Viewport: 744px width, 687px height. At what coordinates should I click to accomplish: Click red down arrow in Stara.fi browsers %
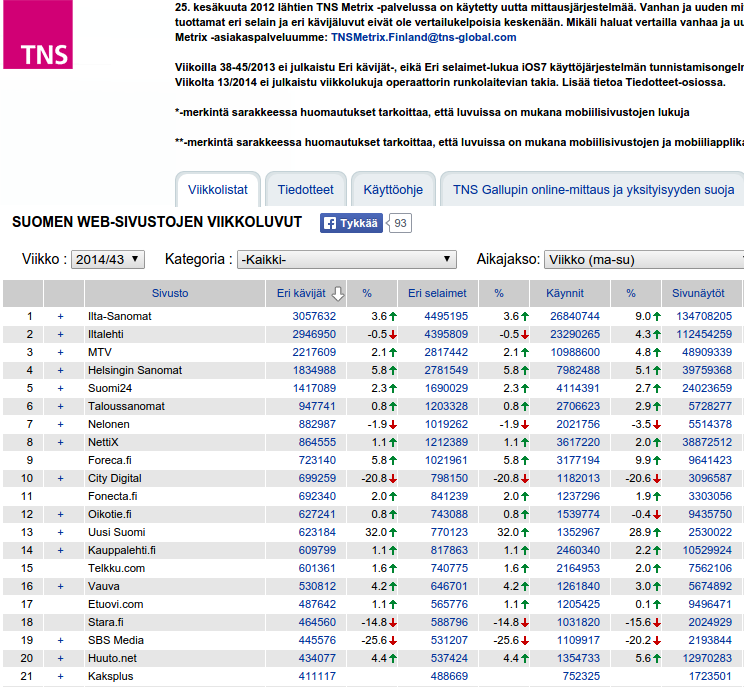(525, 623)
